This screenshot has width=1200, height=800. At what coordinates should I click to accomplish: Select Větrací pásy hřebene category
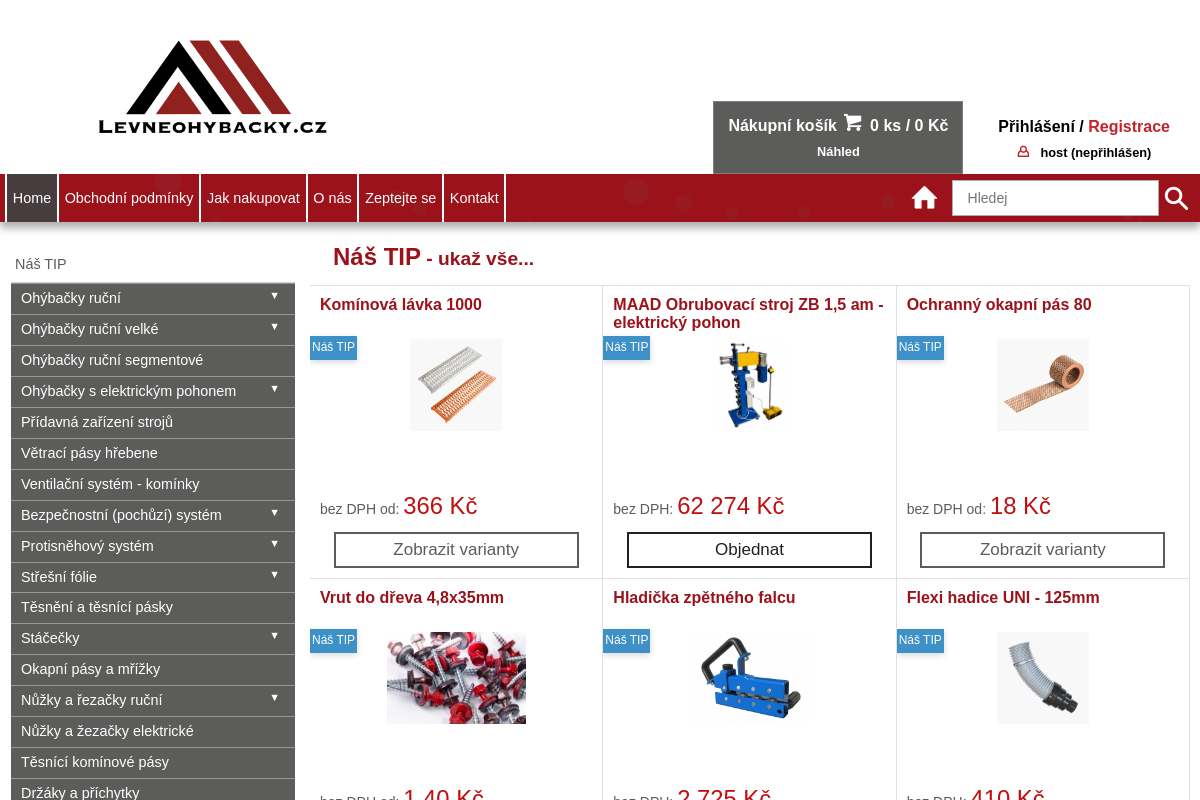[89, 453]
